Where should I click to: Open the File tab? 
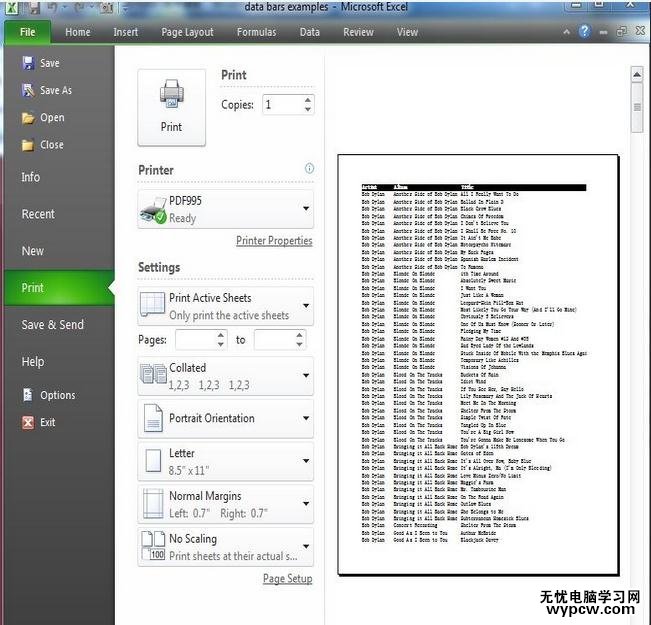pos(27,32)
